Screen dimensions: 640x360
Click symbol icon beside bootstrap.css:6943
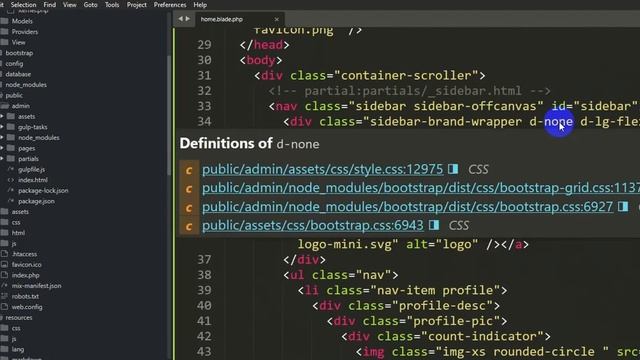[x=189, y=226]
